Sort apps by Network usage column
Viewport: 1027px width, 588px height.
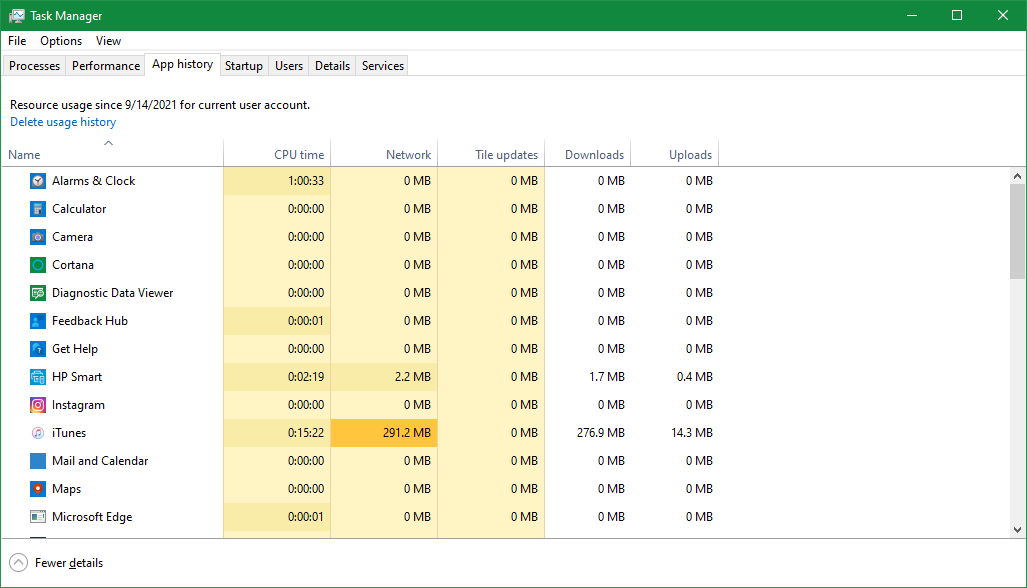pos(410,154)
